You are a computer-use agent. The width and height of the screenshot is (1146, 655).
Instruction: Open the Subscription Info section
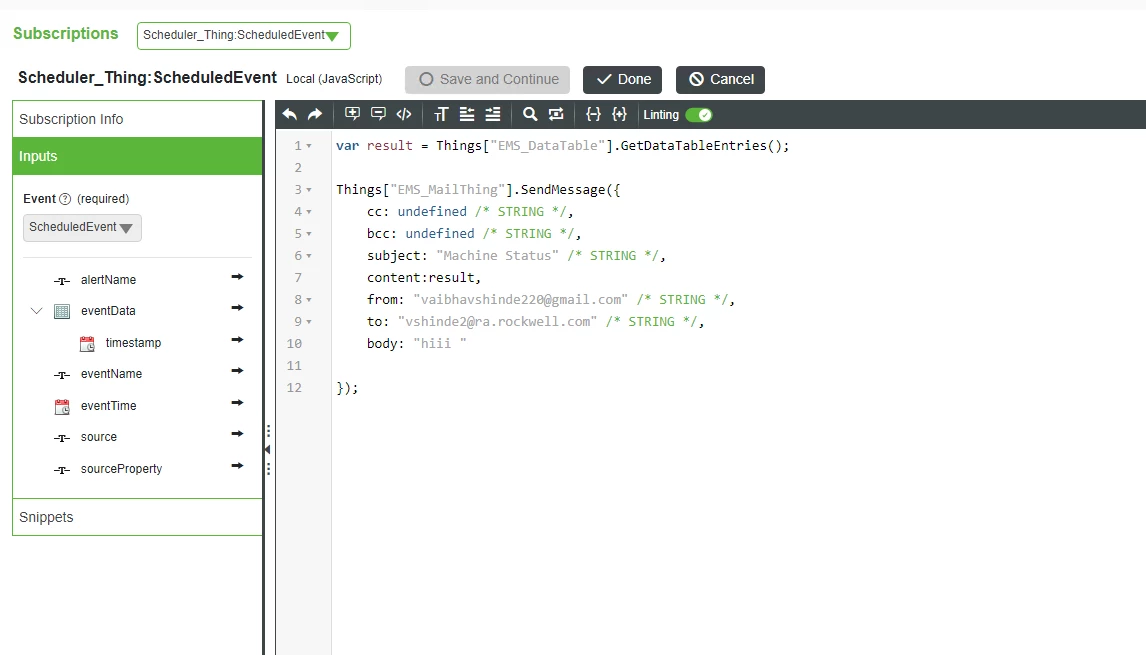137,119
